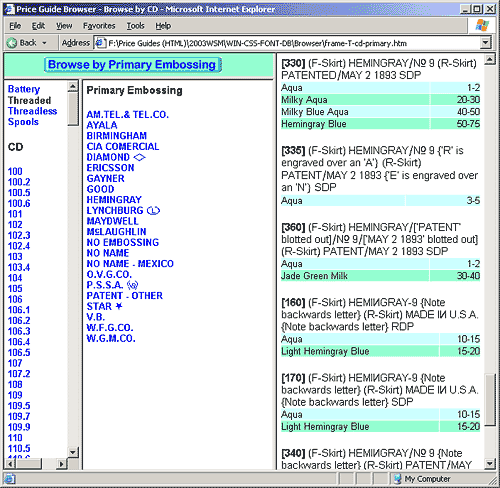This screenshot has height=488, width=500.
Task: Open GAYNER embossing link
Action: 105,179
